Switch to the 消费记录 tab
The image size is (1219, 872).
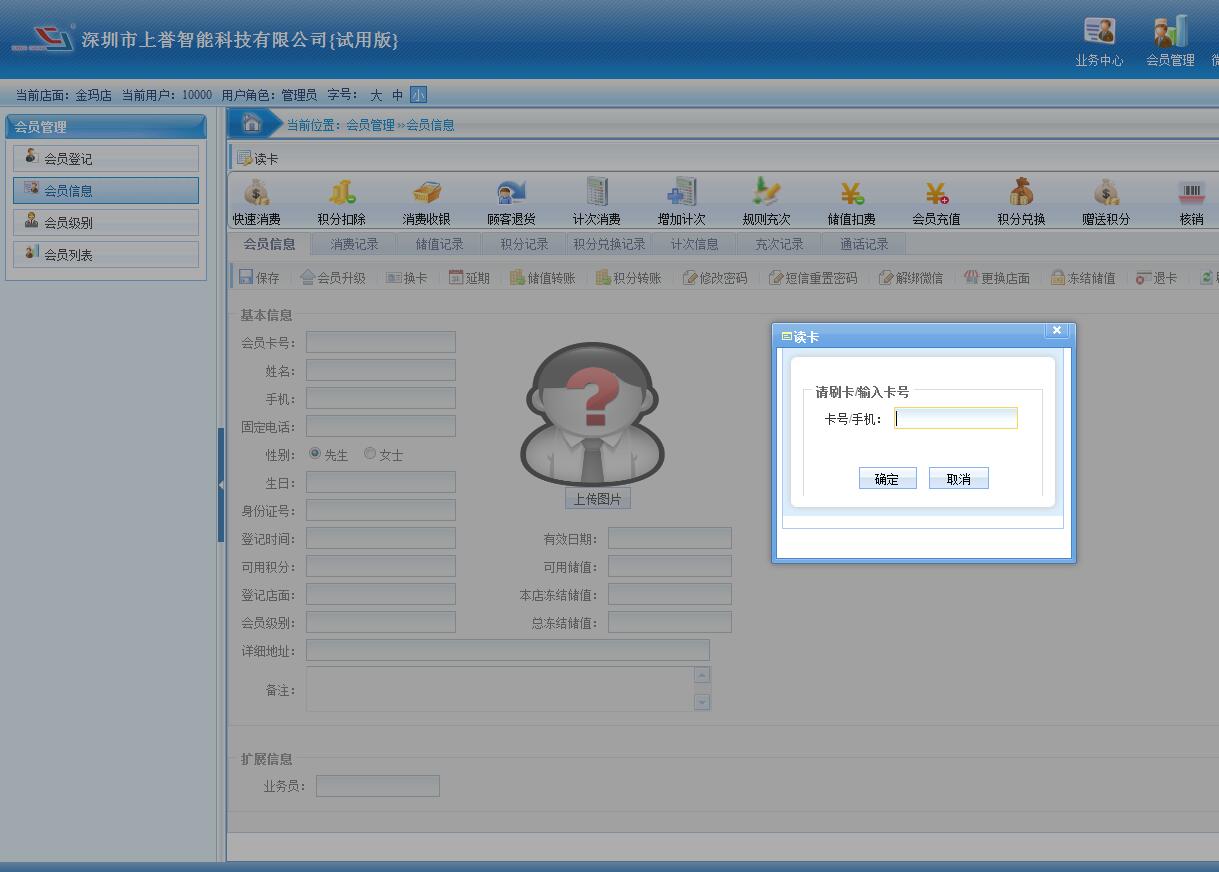[x=354, y=244]
